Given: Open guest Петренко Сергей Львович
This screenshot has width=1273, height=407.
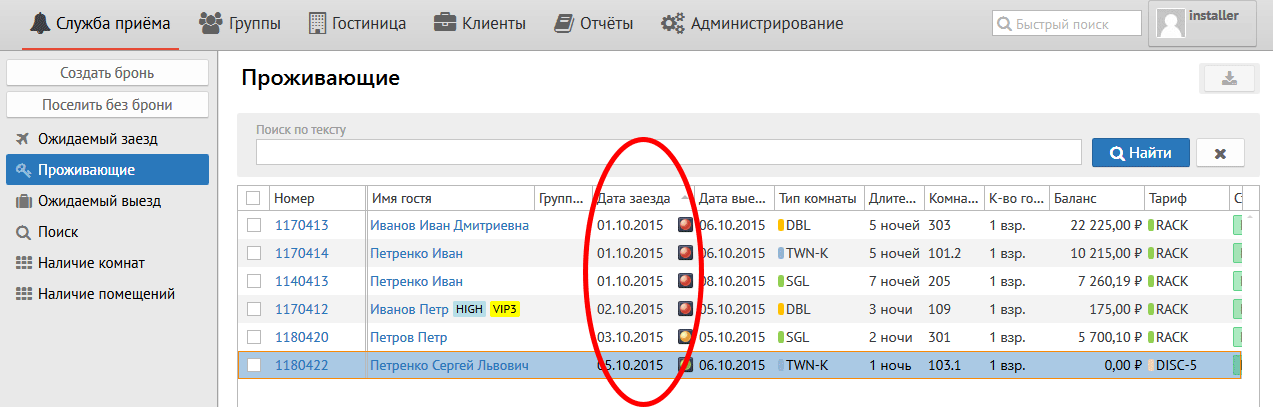Looking at the screenshot, I should click(x=449, y=365).
